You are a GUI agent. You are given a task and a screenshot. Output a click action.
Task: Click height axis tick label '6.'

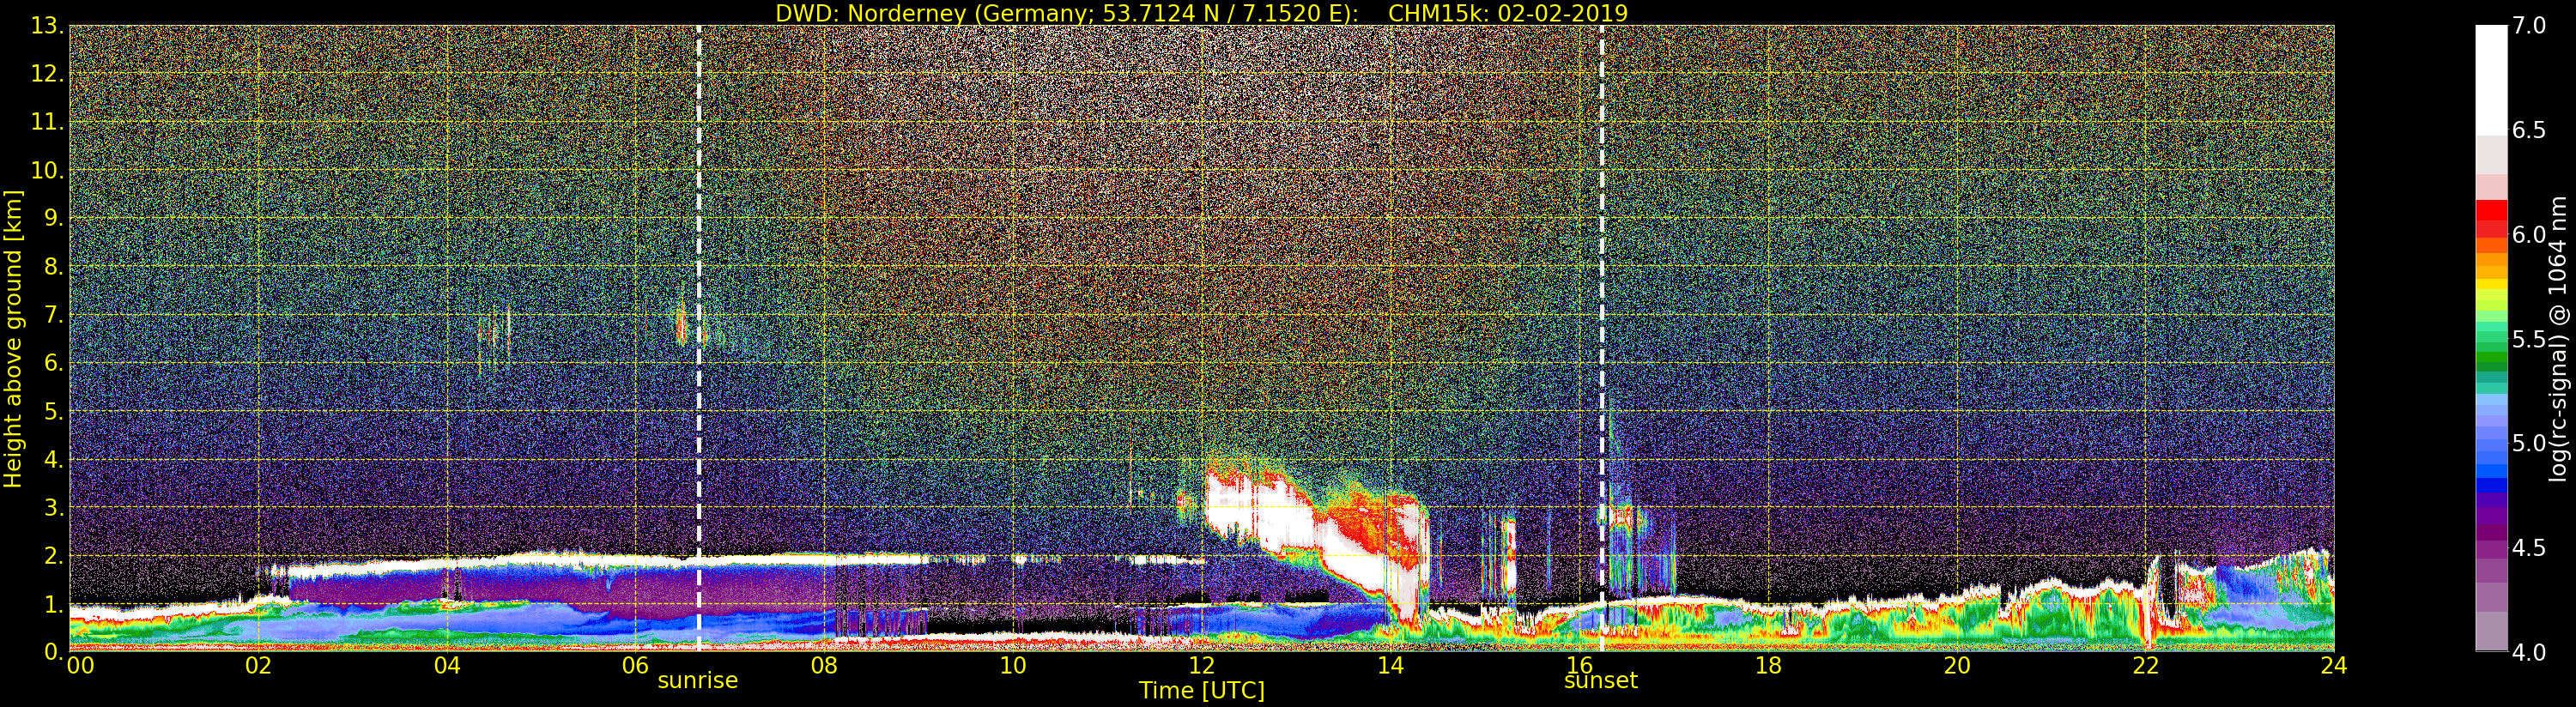tap(54, 364)
